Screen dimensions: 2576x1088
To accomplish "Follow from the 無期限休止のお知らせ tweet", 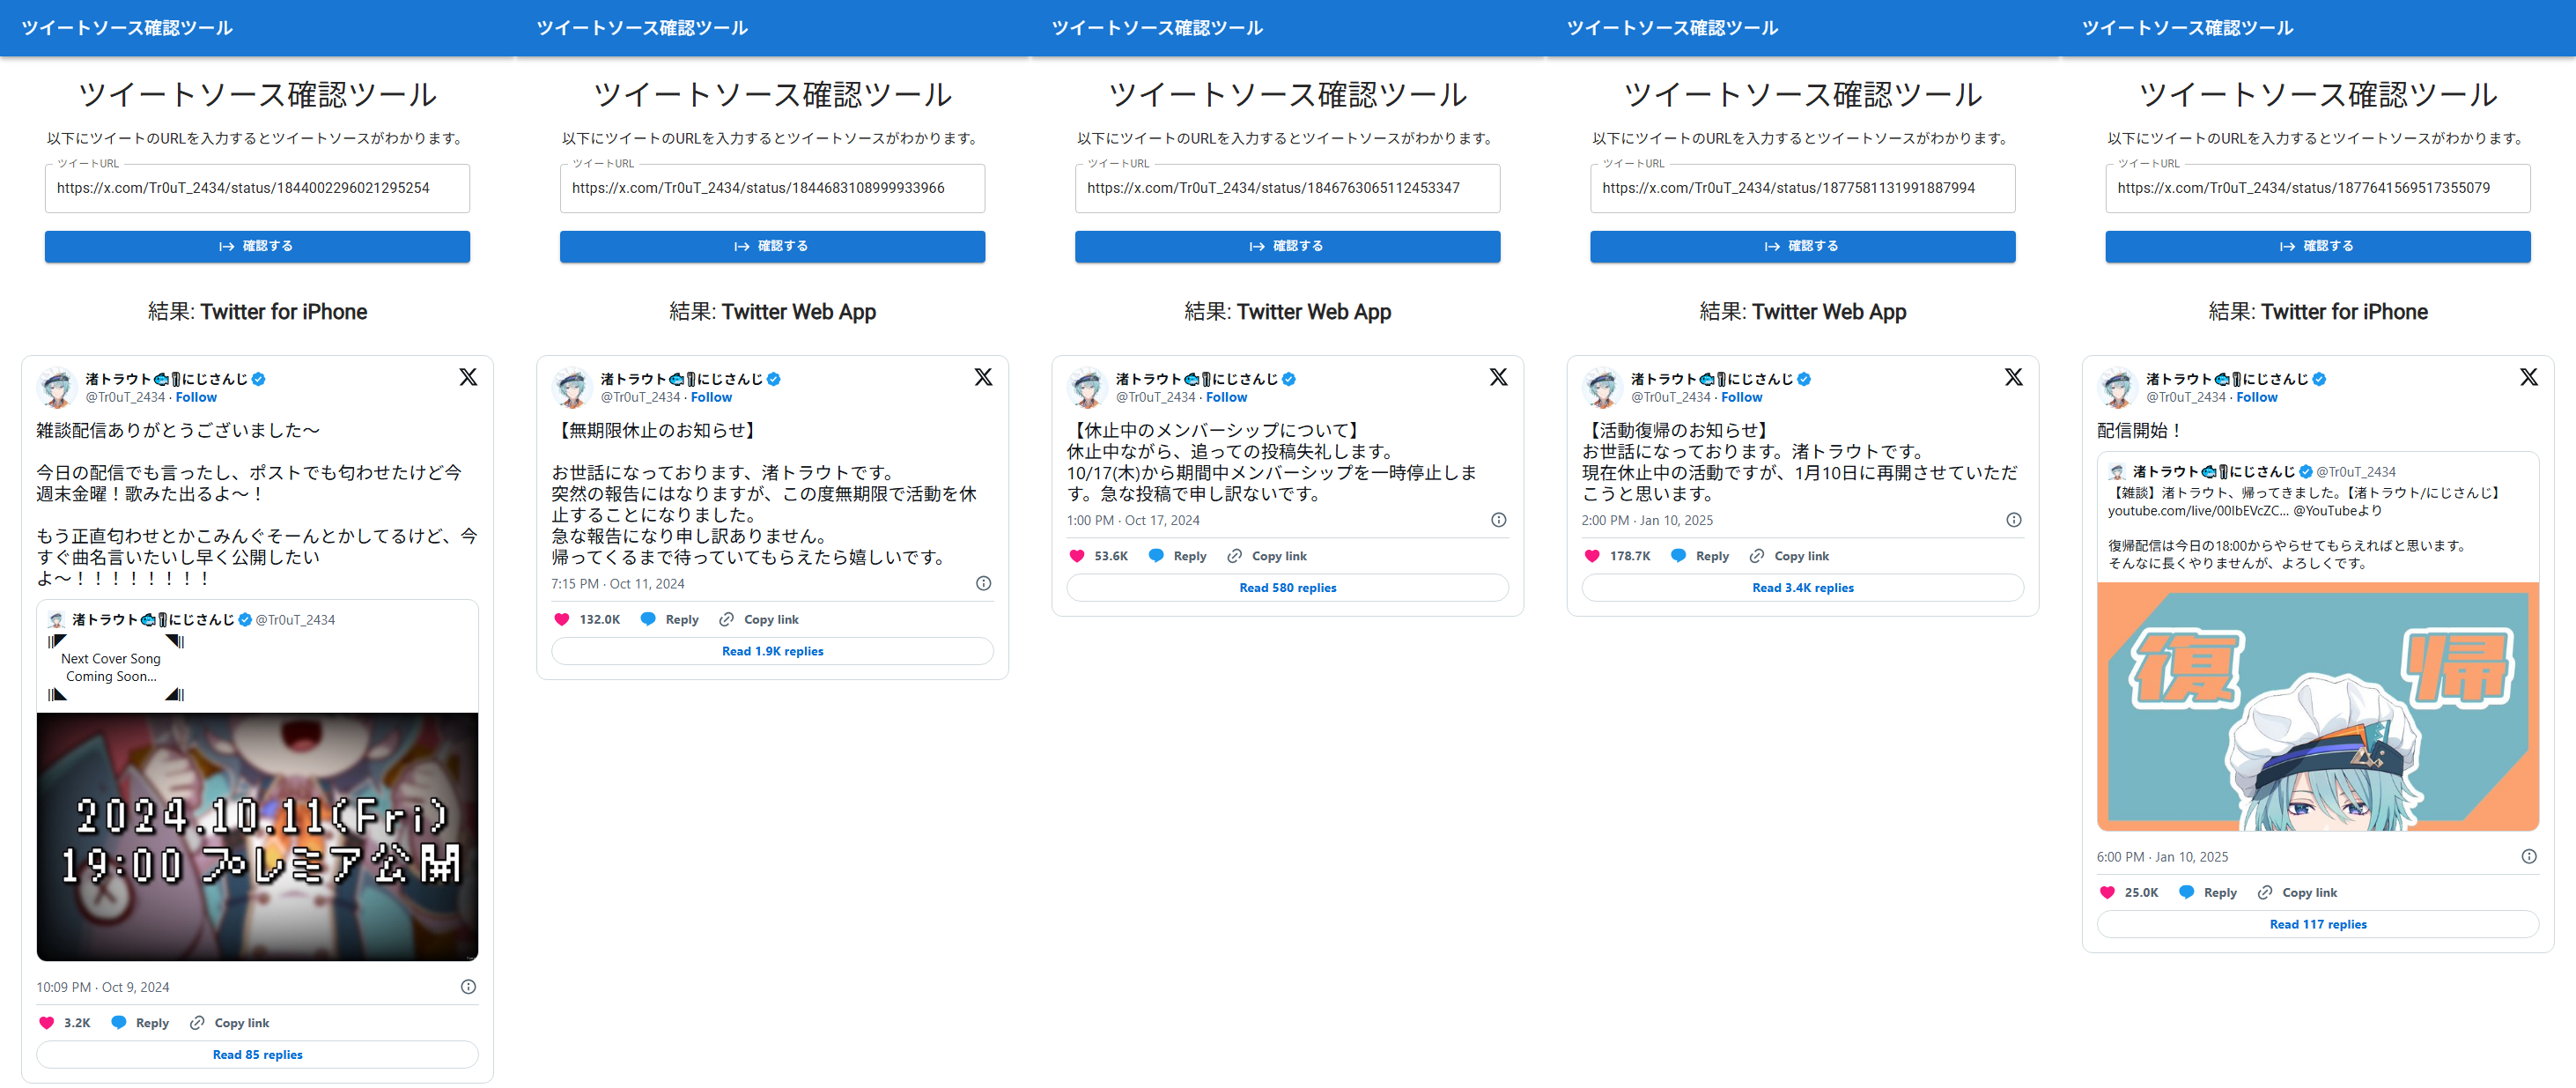I will coord(711,398).
